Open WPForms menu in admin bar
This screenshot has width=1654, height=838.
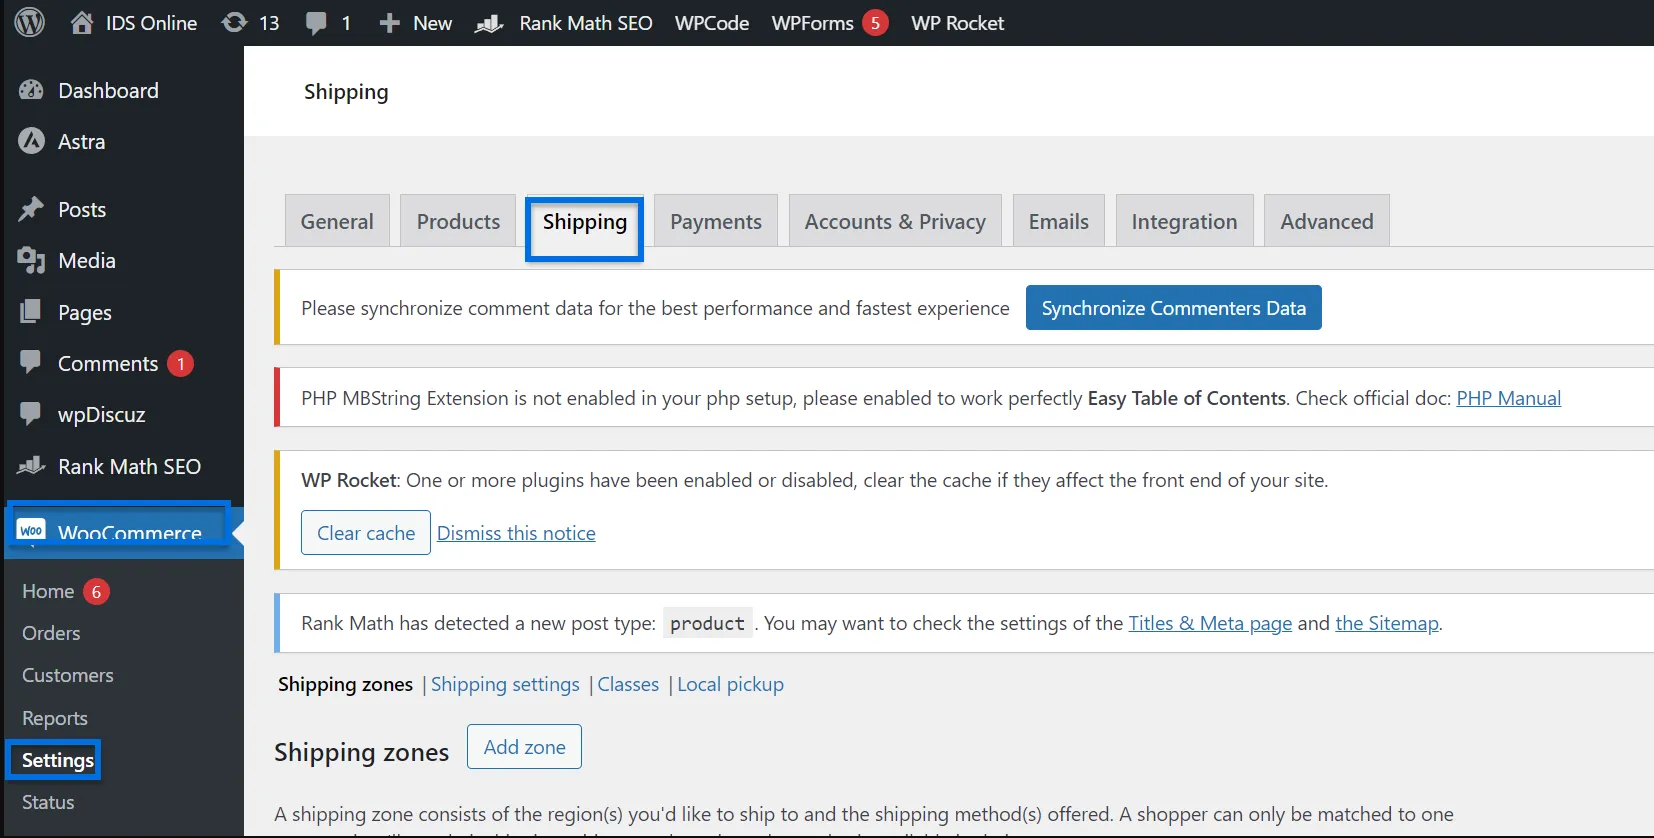(813, 23)
